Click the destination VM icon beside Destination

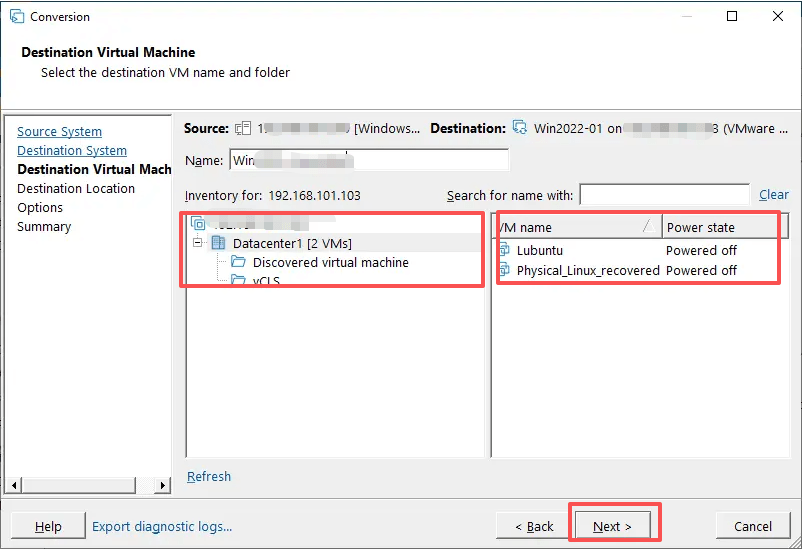[x=520, y=127]
